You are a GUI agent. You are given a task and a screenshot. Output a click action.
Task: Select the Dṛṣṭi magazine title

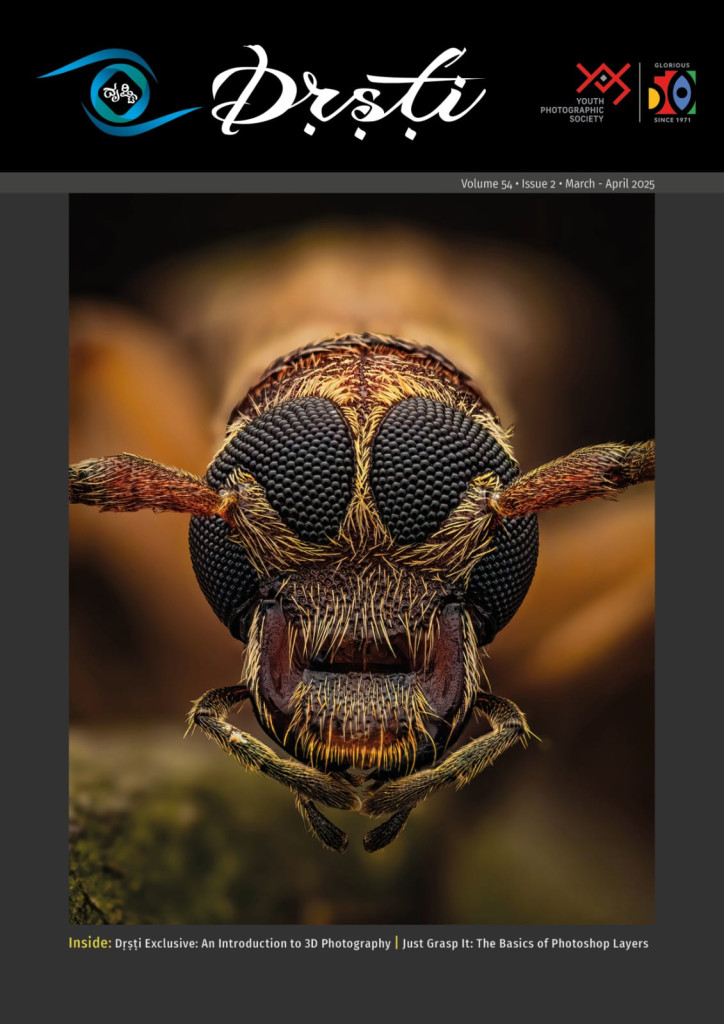(348, 92)
